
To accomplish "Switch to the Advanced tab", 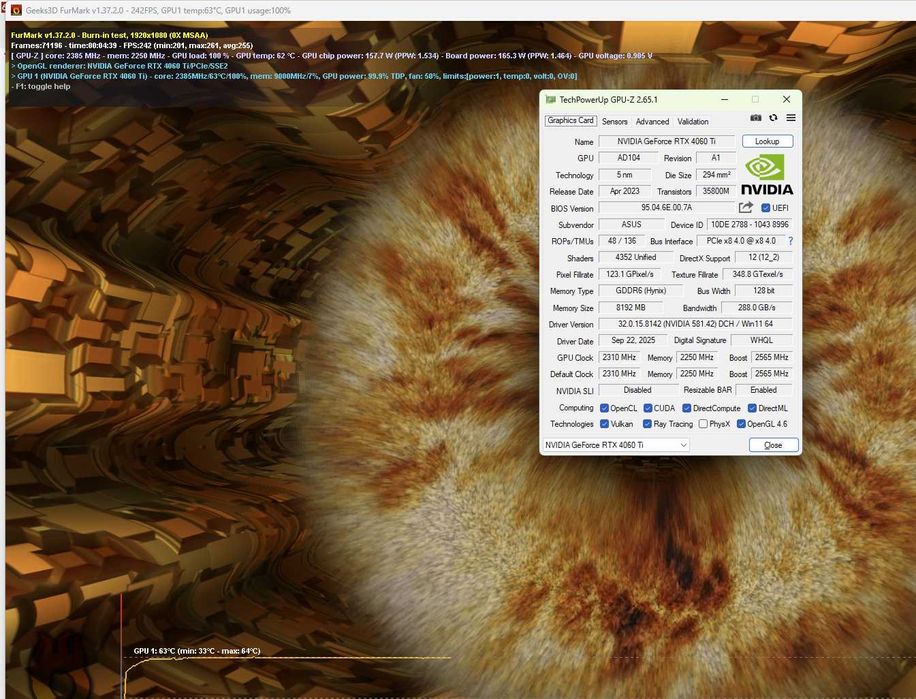I will tap(652, 121).
